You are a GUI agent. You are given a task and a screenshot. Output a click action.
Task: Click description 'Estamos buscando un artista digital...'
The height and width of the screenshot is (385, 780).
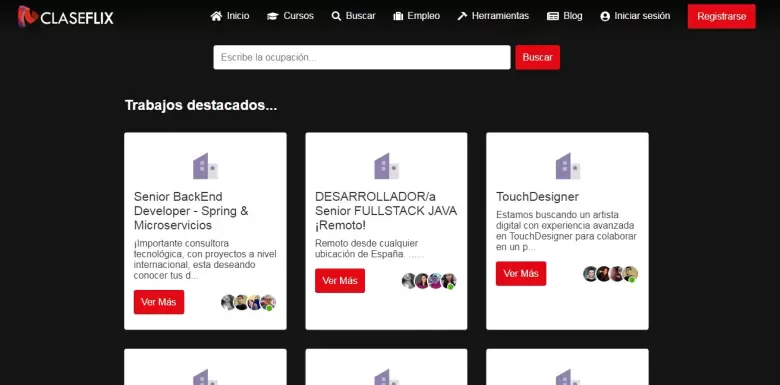566,231
